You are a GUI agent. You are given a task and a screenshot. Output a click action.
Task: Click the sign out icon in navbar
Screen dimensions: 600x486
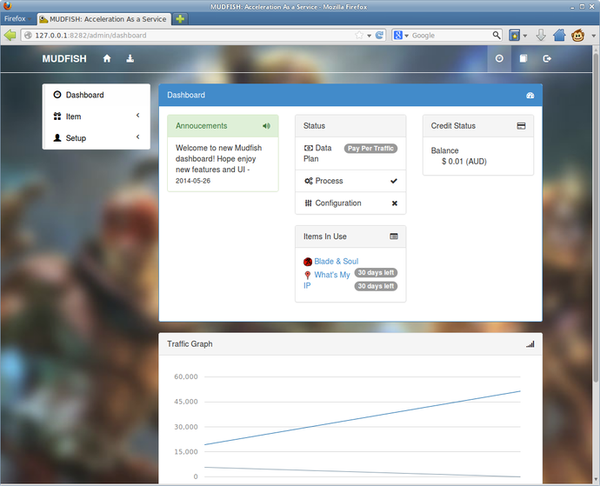point(547,59)
